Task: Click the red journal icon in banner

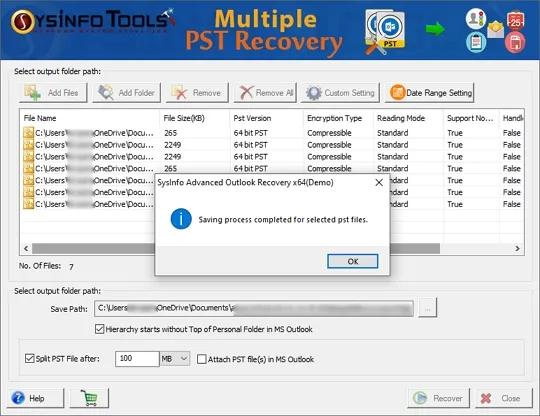Action: coord(515,42)
